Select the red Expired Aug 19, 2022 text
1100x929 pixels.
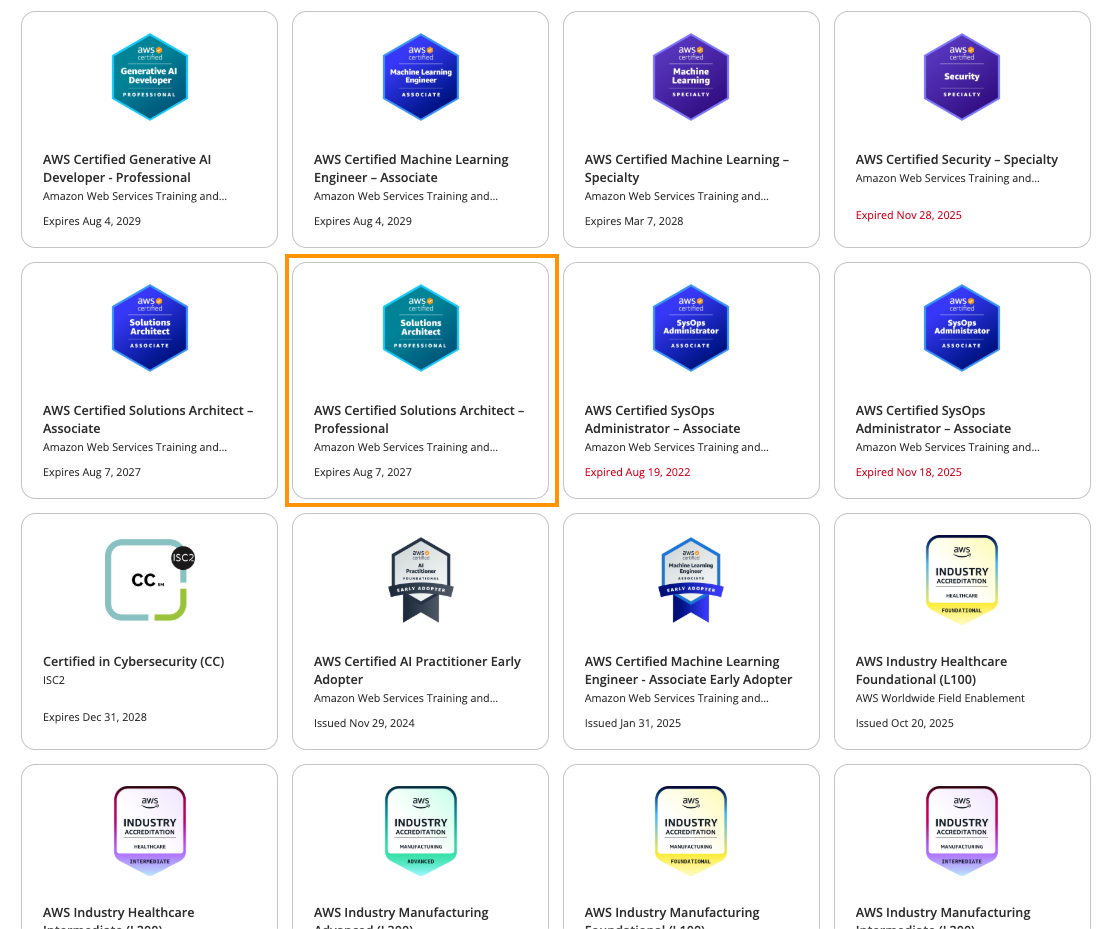click(x=637, y=472)
